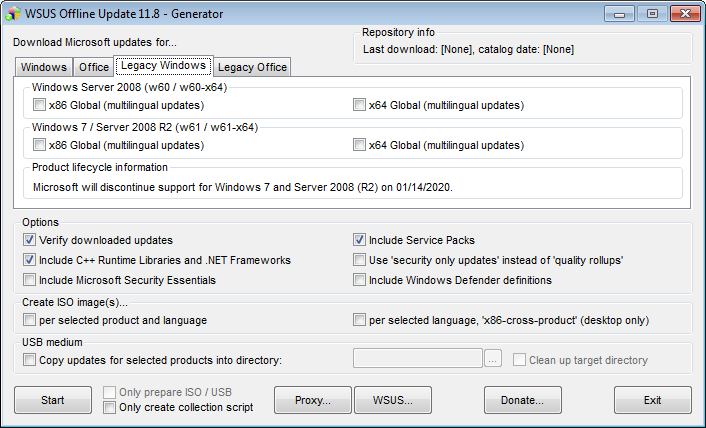Image resolution: width=706 pixels, height=428 pixels.
Task: Open Proxy... settings
Action: click(x=313, y=400)
